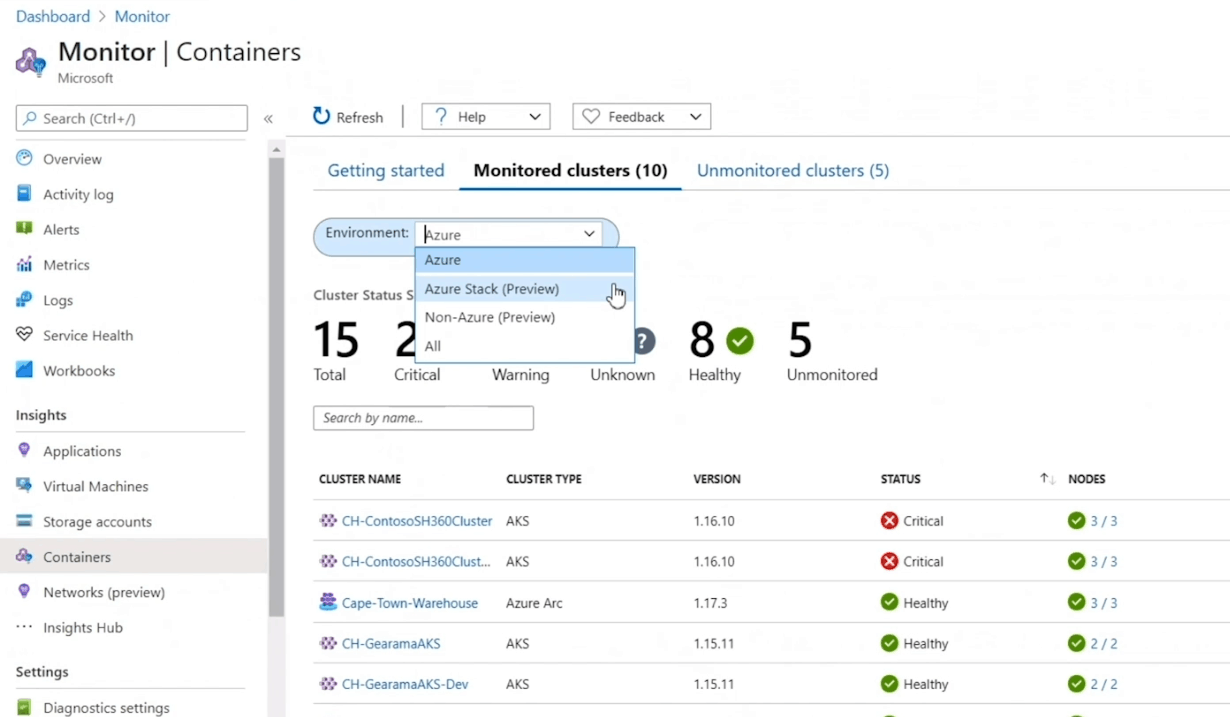The image size is (1230, 717).
Task: Select the Monitored clusters (10) tab
Action: click(x=570, y=171)
